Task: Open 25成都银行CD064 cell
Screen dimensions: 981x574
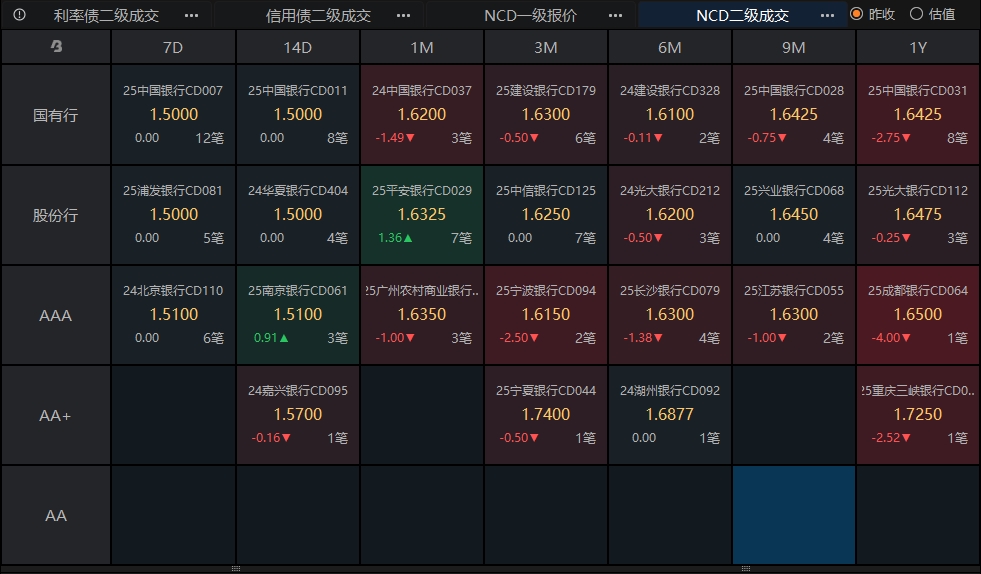Action: pyautogui.click(x=918, y=315)
